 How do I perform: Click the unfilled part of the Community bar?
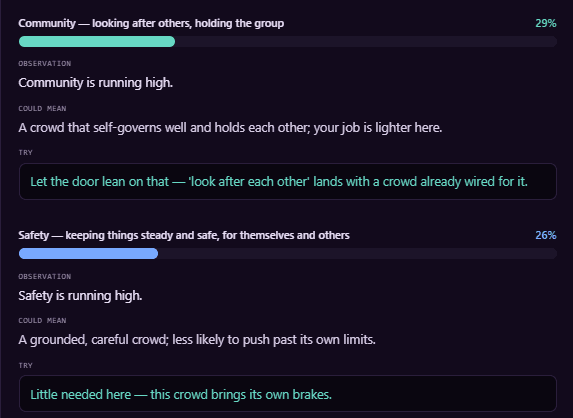(366, 41)
